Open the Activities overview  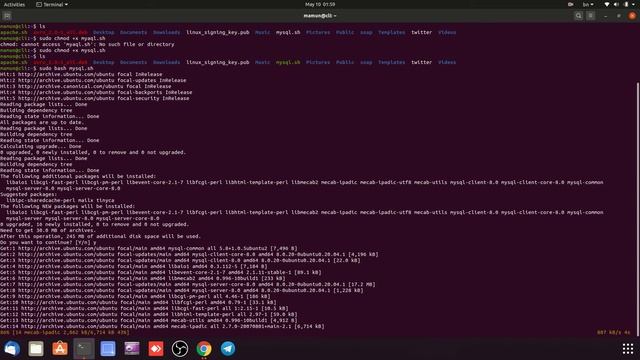point(14,4)
